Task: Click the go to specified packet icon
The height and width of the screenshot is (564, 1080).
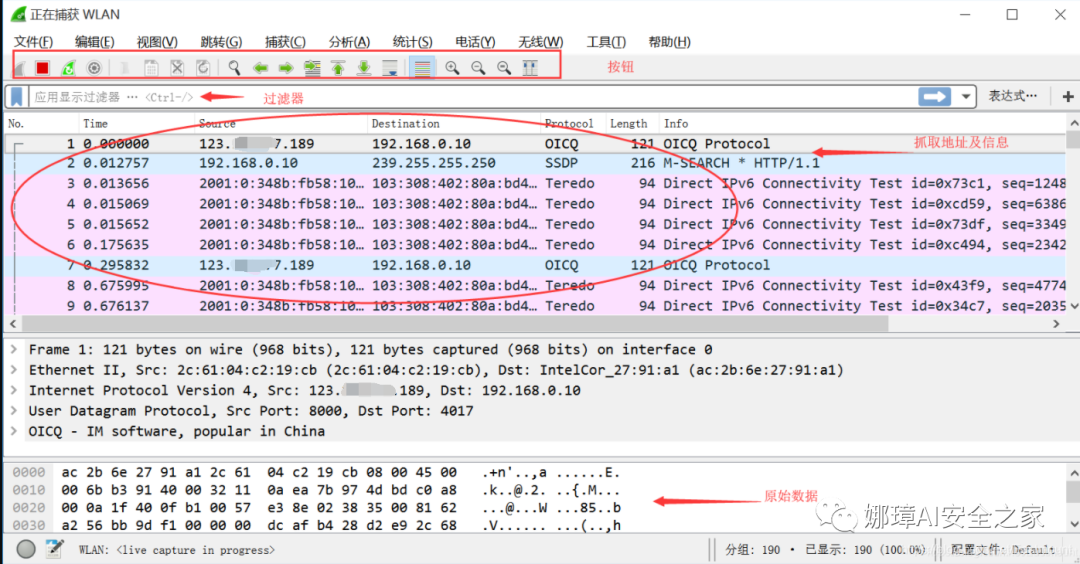Action: (312, 67)
